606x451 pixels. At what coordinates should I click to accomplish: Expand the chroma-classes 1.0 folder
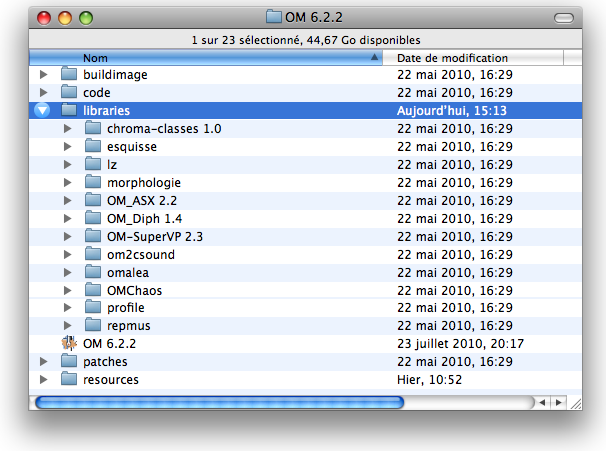point(67,128)
